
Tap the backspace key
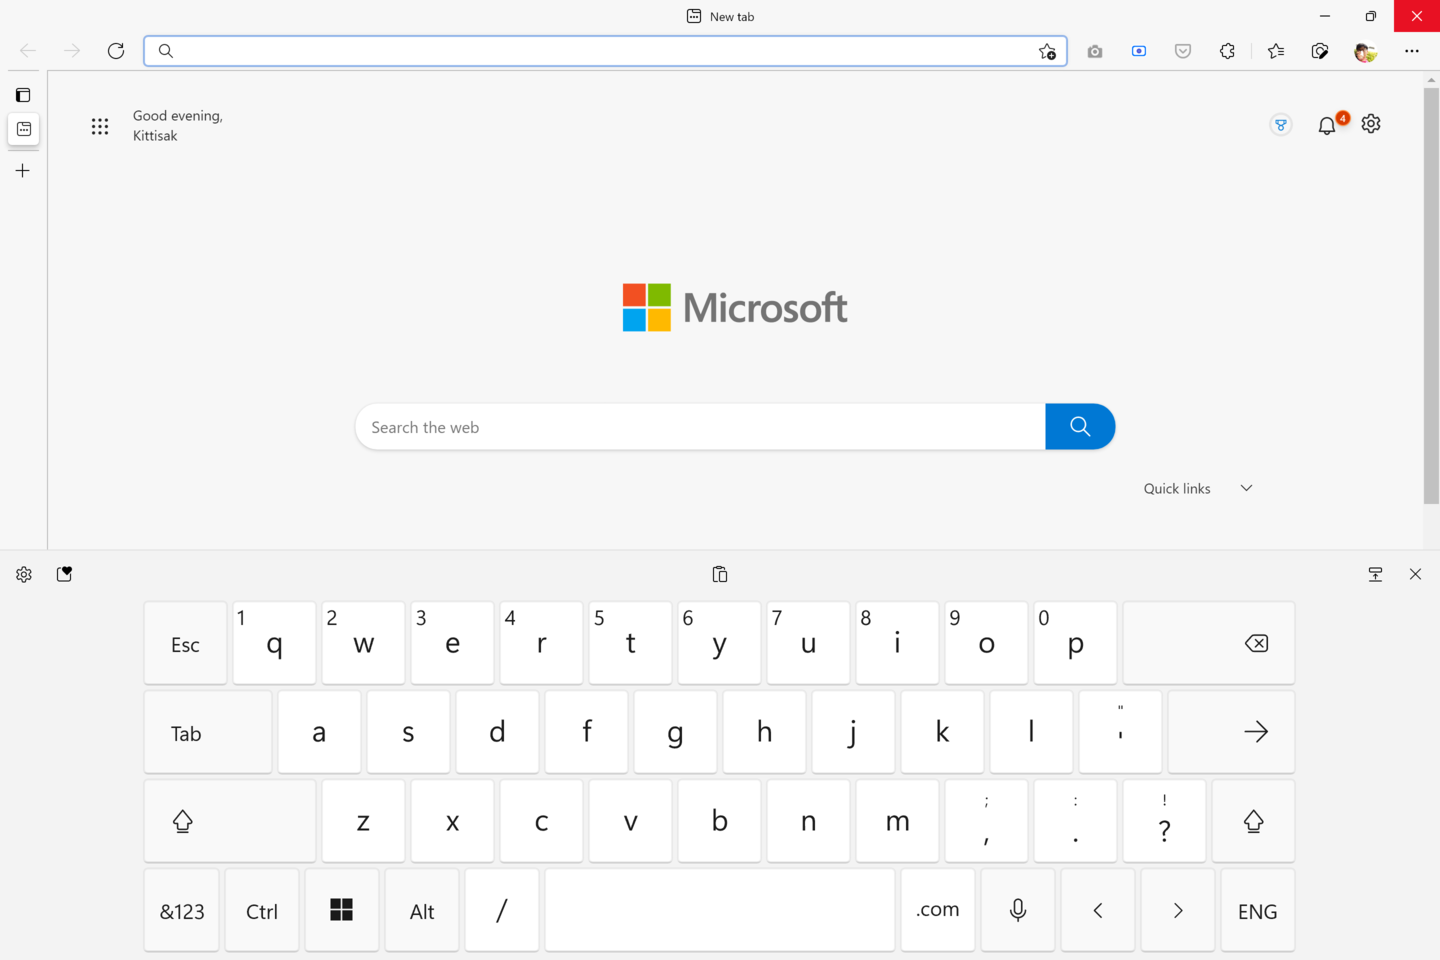(1209, 643)
